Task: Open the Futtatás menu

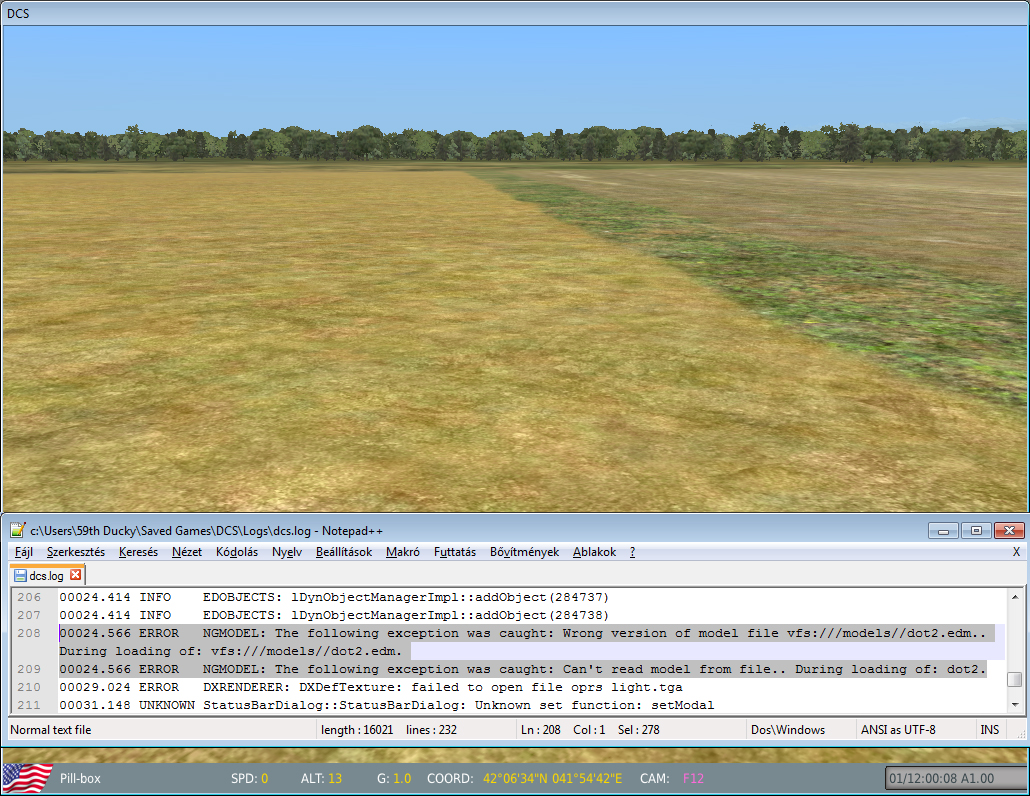Action: click(455, 552)
